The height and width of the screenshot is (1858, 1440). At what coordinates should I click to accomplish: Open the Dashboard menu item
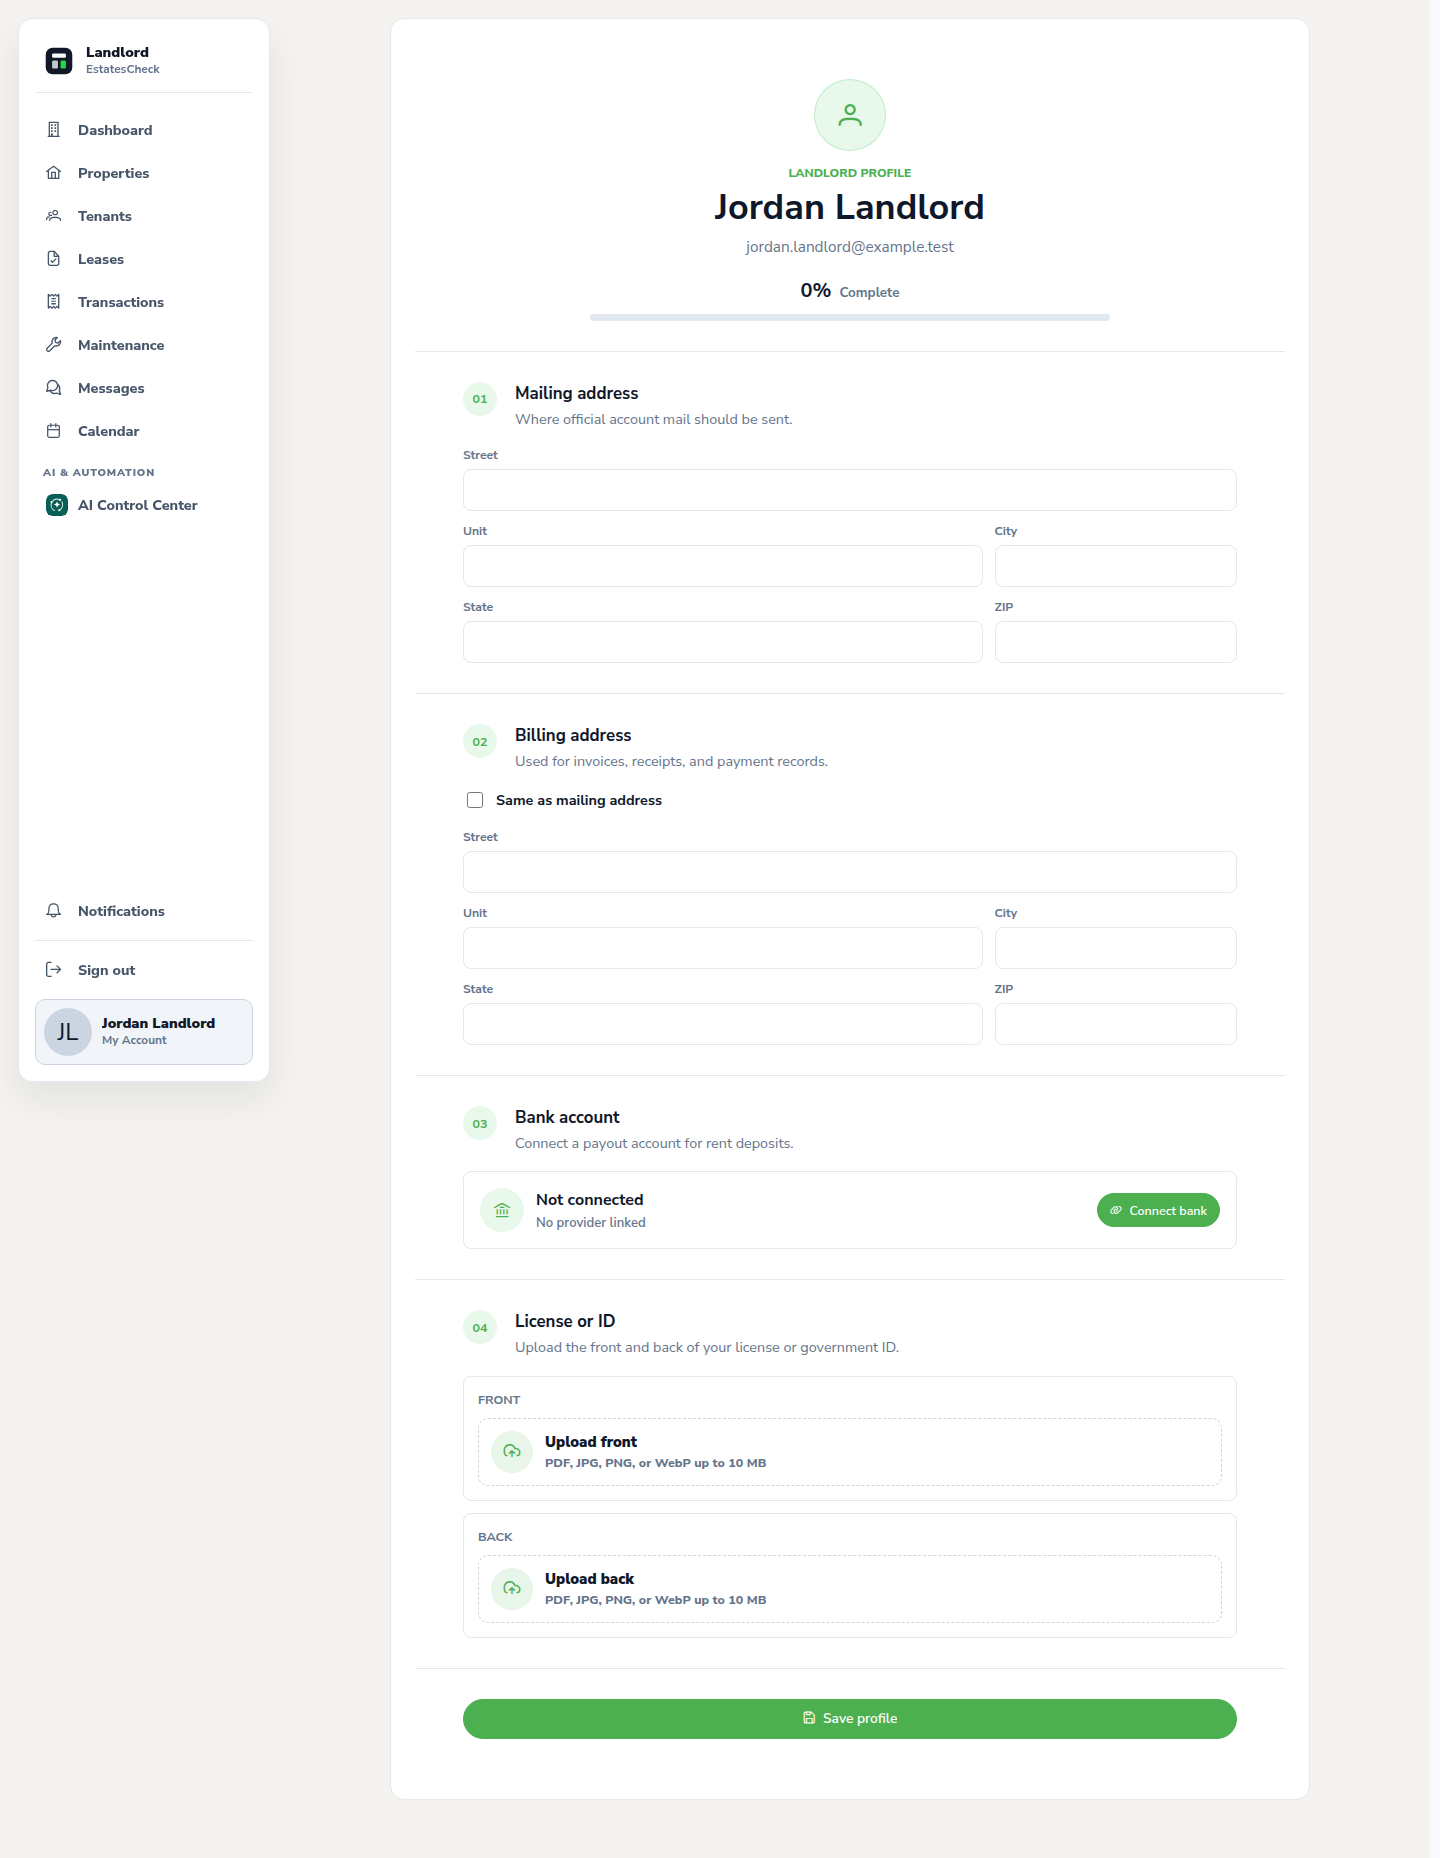pos(144,130)
